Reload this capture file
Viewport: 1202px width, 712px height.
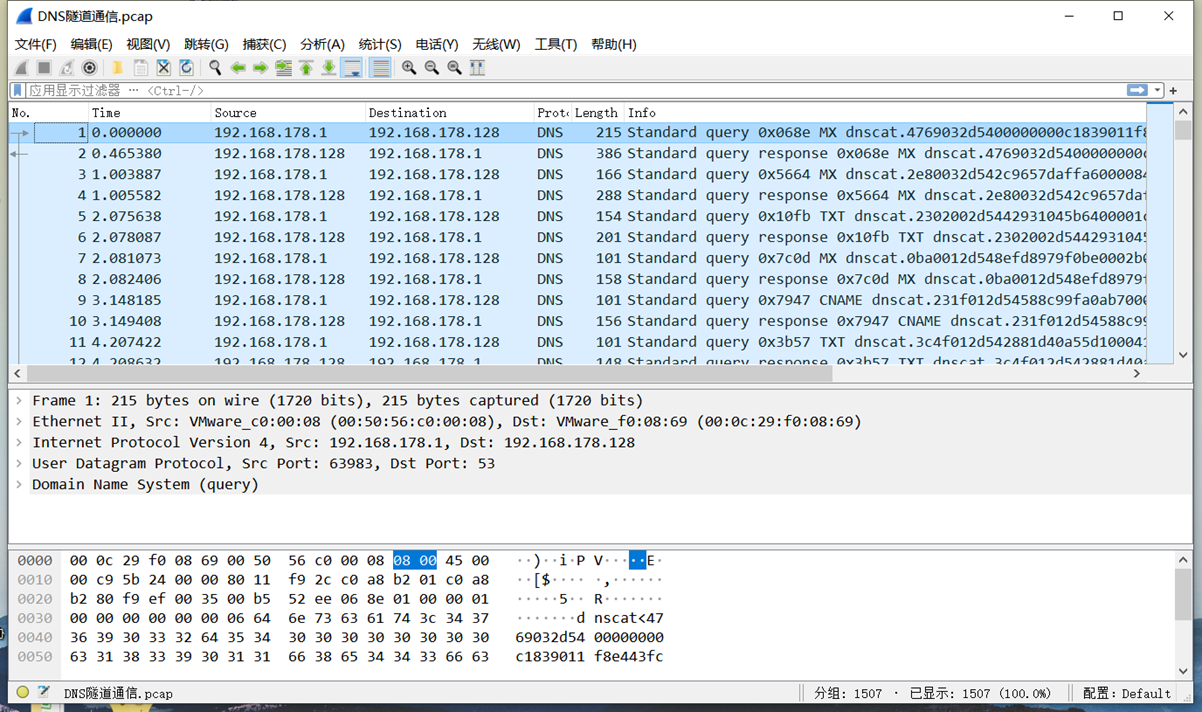coord(186,67)
